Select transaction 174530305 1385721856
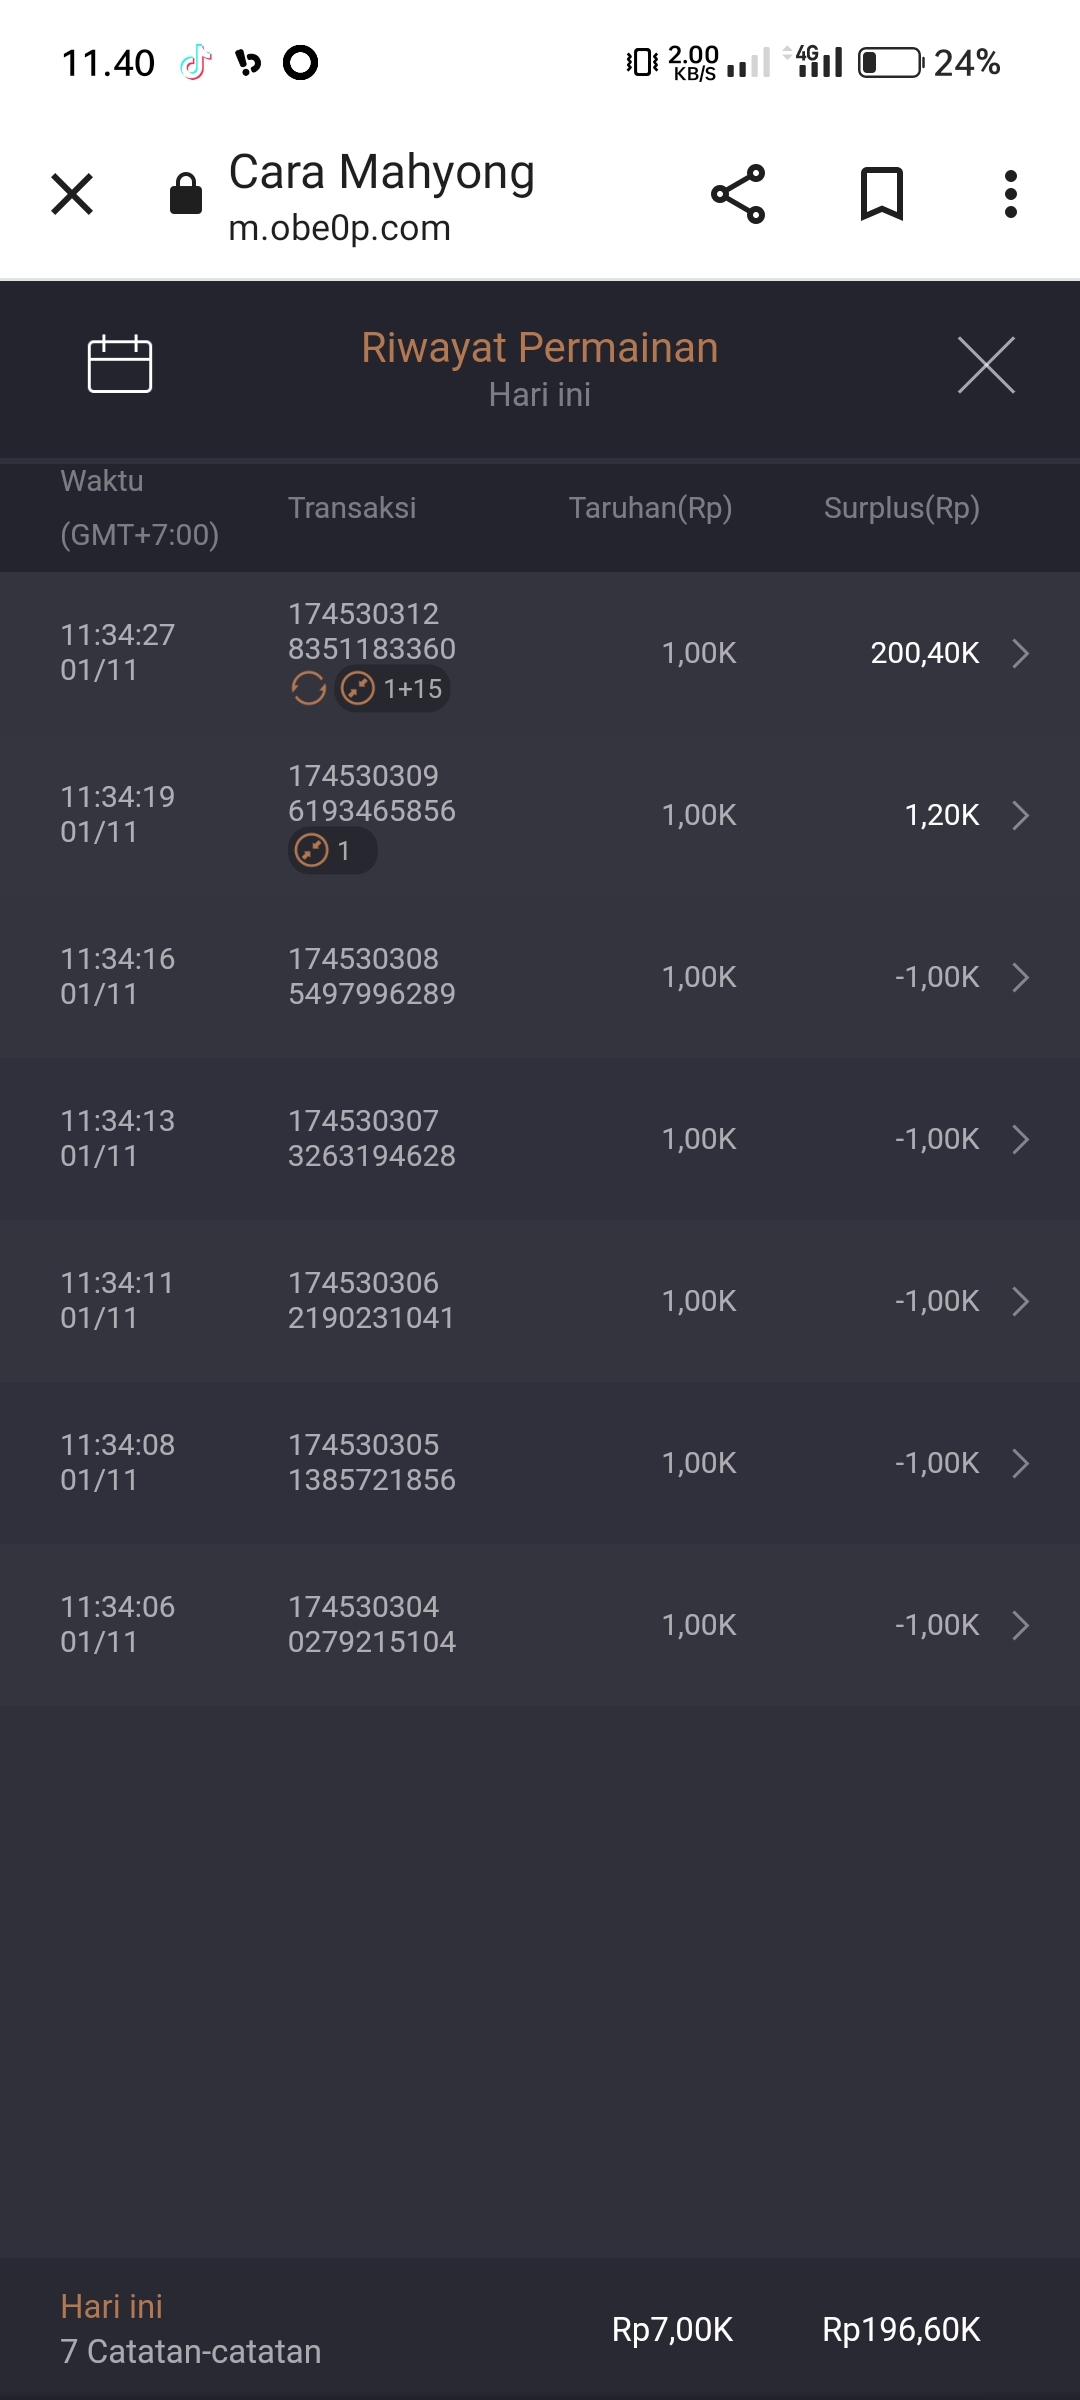Screen dimensions: 1080x2400 371,1462
